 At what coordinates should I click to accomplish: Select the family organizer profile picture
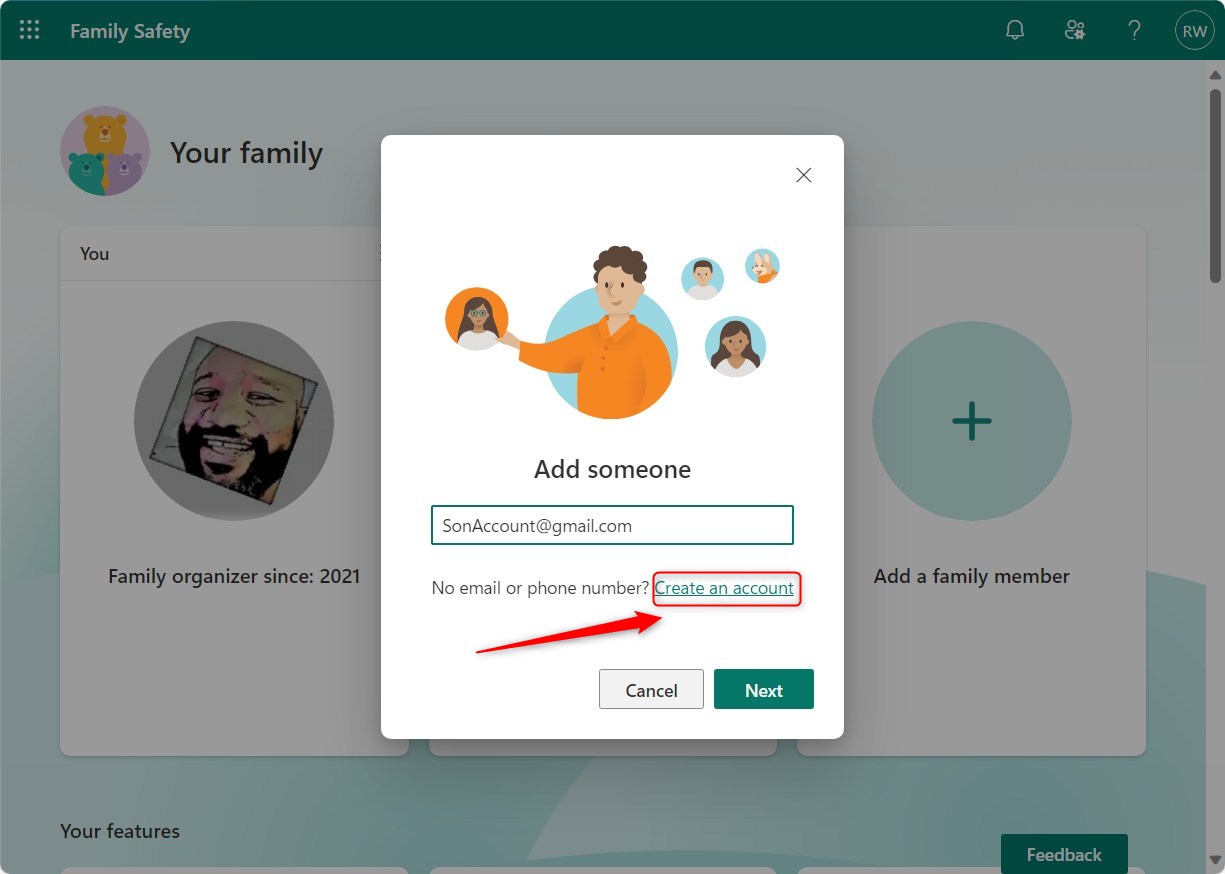[233, 419]
